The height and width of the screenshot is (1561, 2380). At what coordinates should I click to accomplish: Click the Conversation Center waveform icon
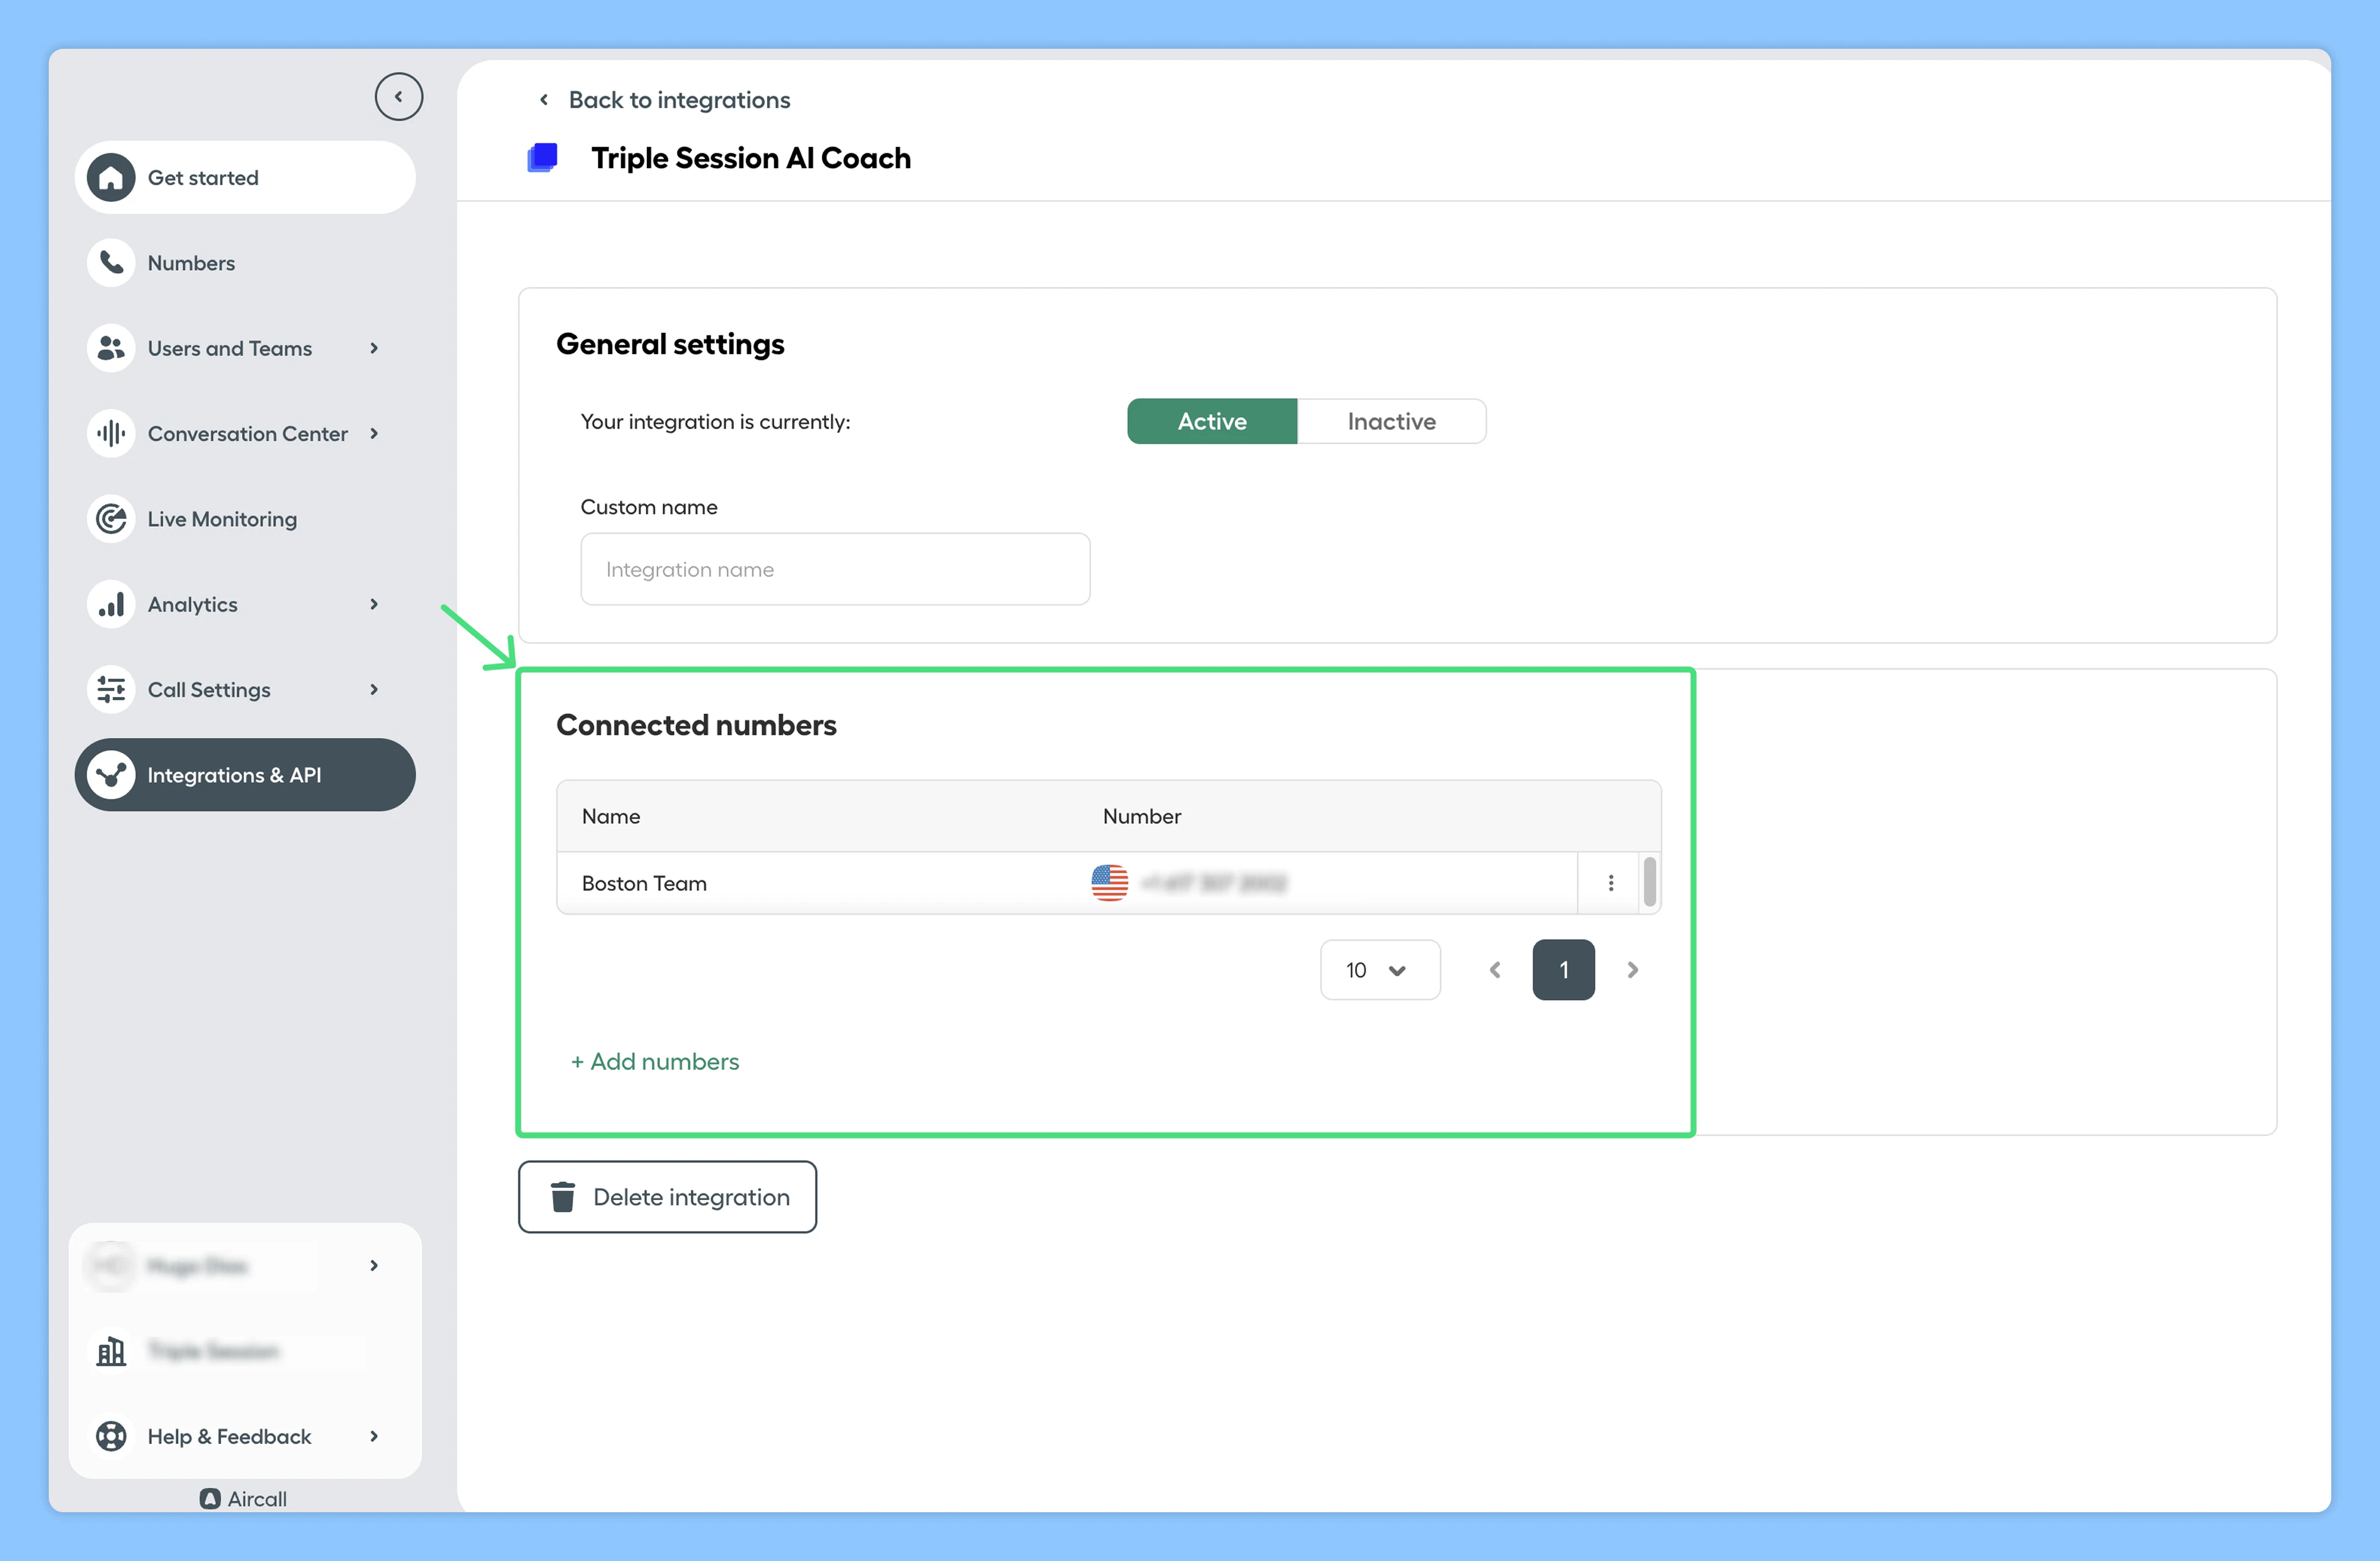point(111,433)
